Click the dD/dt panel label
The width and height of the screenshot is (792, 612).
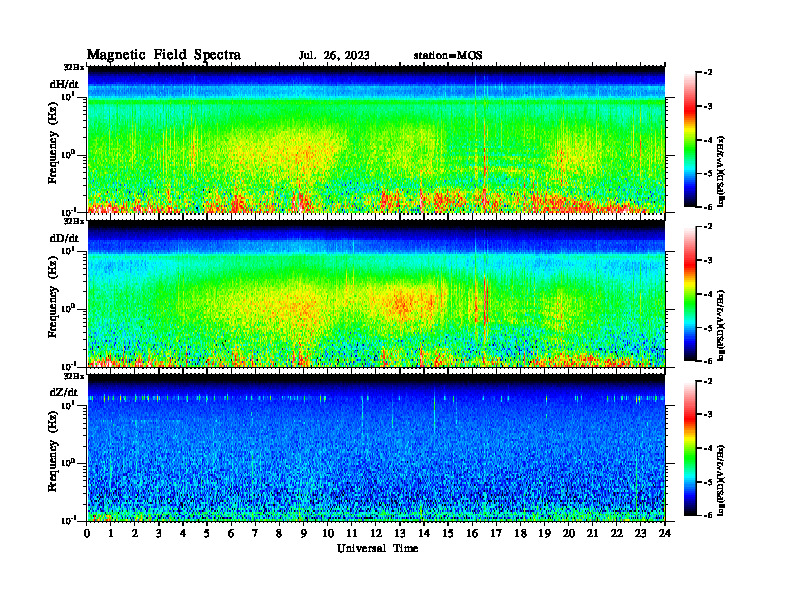click(64, 238)
